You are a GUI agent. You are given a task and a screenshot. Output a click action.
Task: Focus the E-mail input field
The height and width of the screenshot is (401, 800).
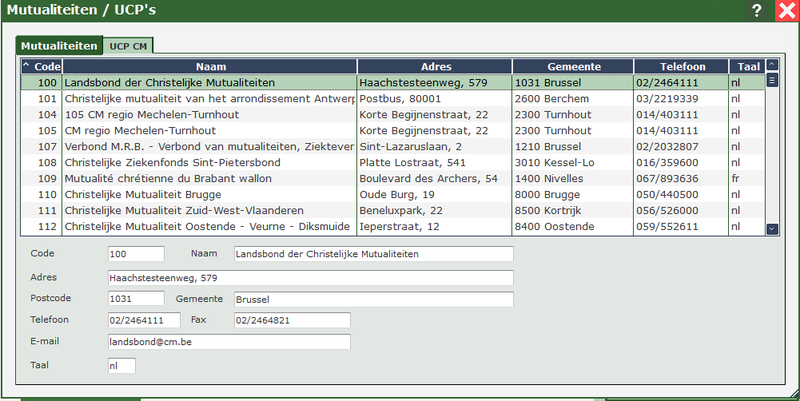229,342
